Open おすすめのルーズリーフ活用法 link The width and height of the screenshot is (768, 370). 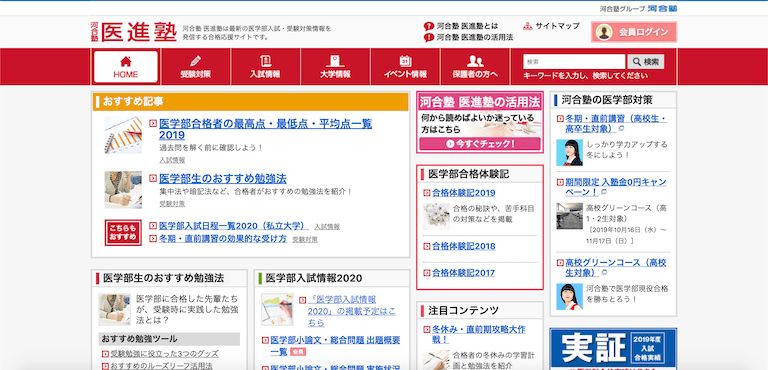coord(161,366)
